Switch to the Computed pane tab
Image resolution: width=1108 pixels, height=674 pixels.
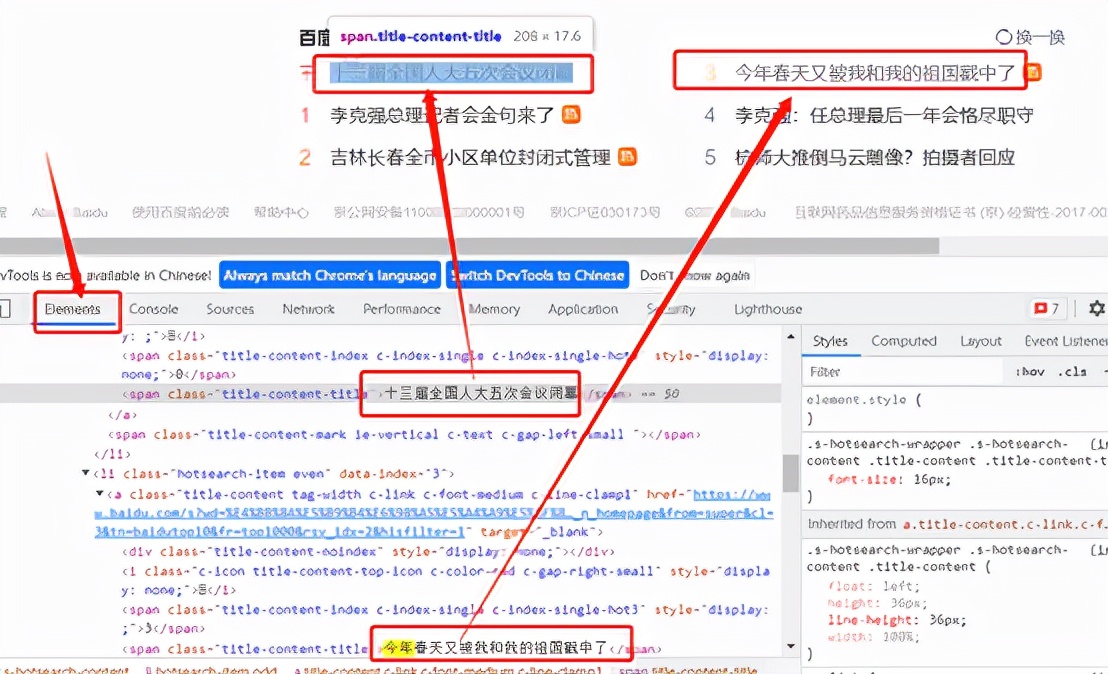(904, 341)
